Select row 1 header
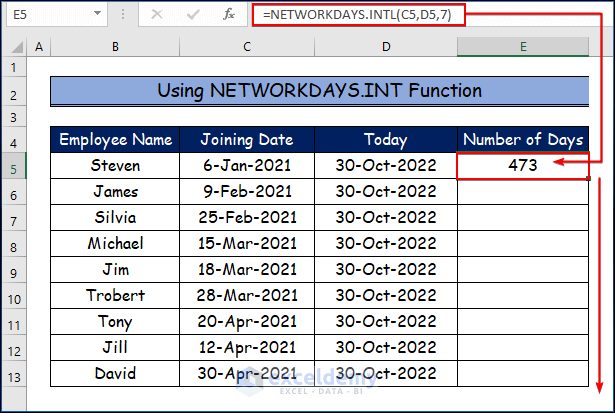The width and height of the screenshot is (615, 413). point(14,67)
